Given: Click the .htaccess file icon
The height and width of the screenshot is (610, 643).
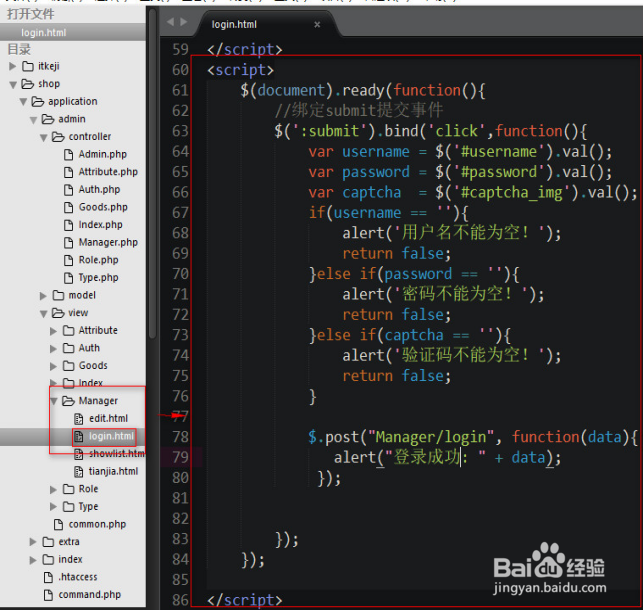Looking at the screenshot, I should coord(48,577).
